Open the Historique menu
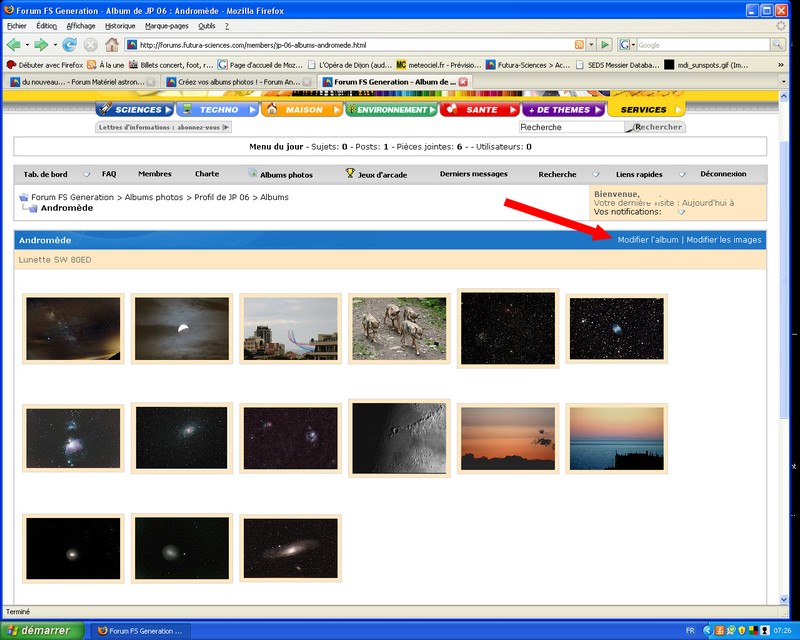Viewport: 800px width, 640px height. pyautogui.click(x=120, y=26)
